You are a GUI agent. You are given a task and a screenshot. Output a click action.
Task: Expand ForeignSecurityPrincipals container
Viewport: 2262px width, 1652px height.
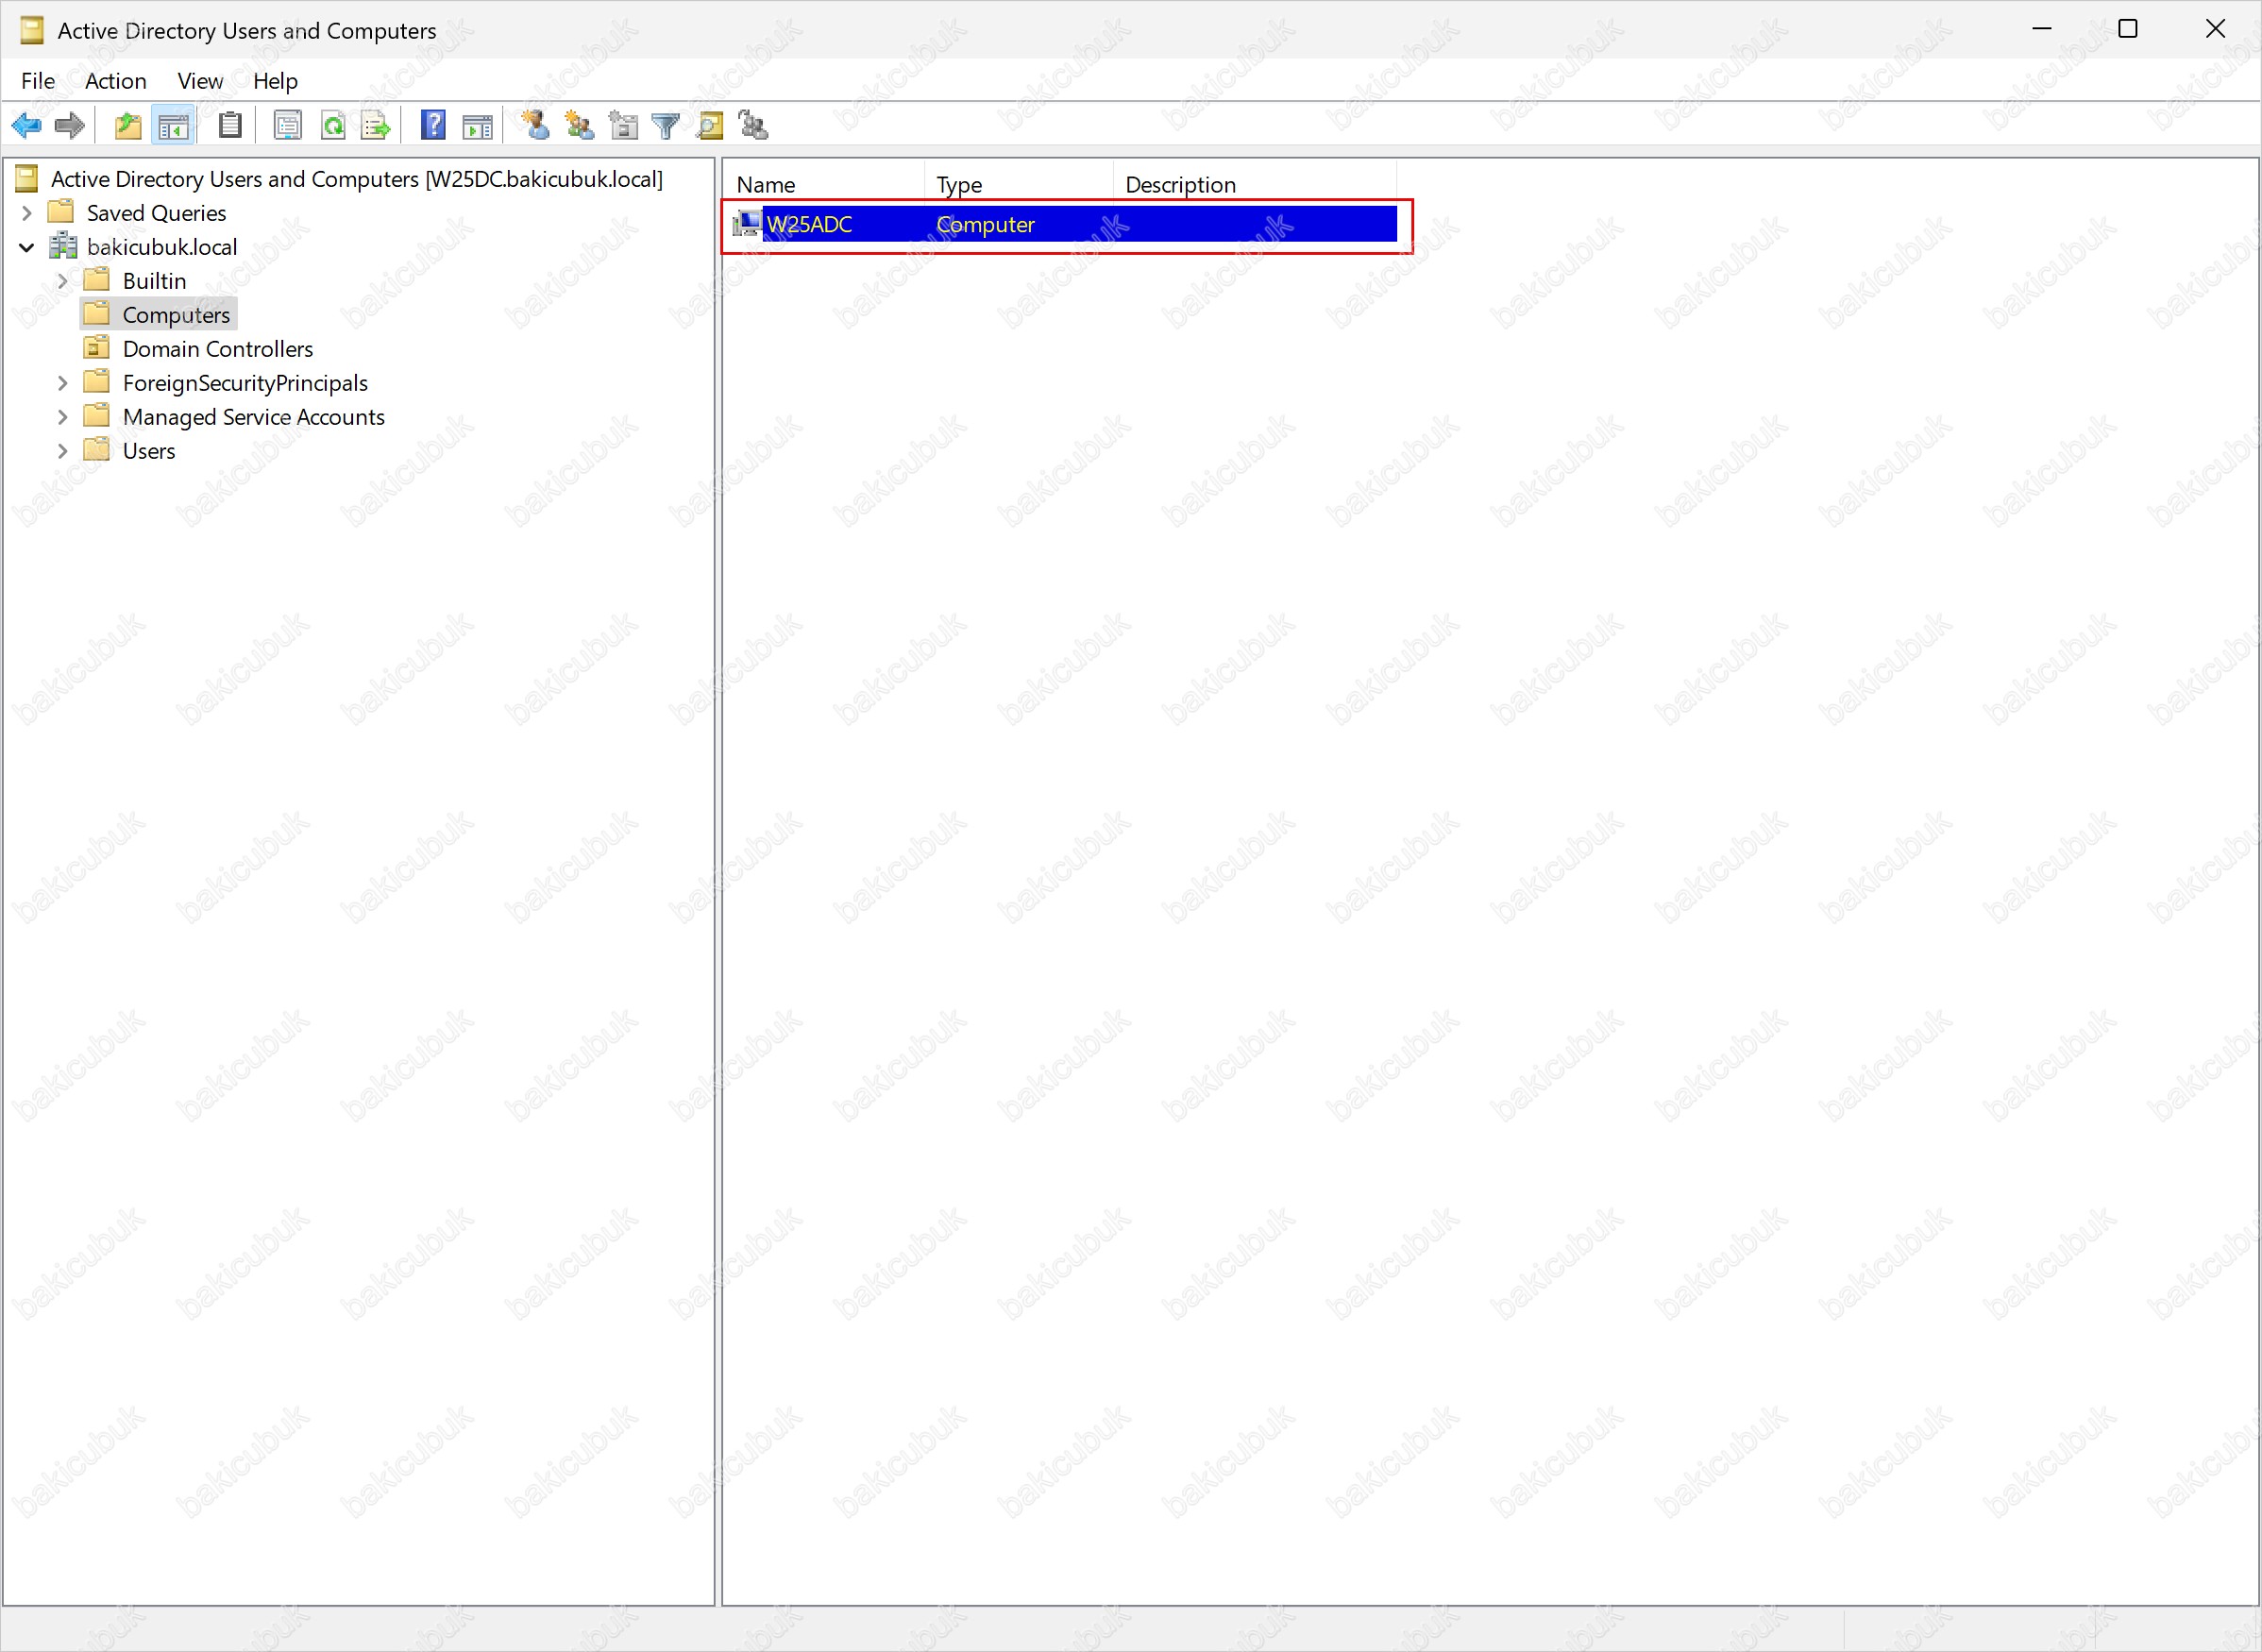(x=63, y=382)
